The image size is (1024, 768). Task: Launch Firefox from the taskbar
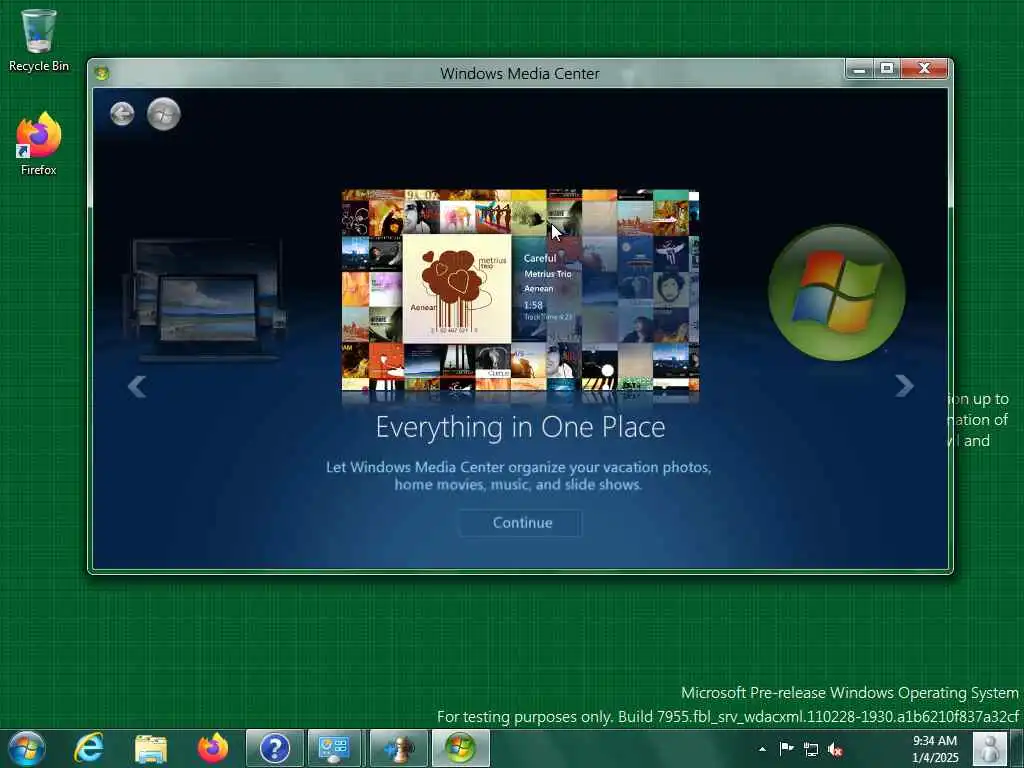point(213,748)
